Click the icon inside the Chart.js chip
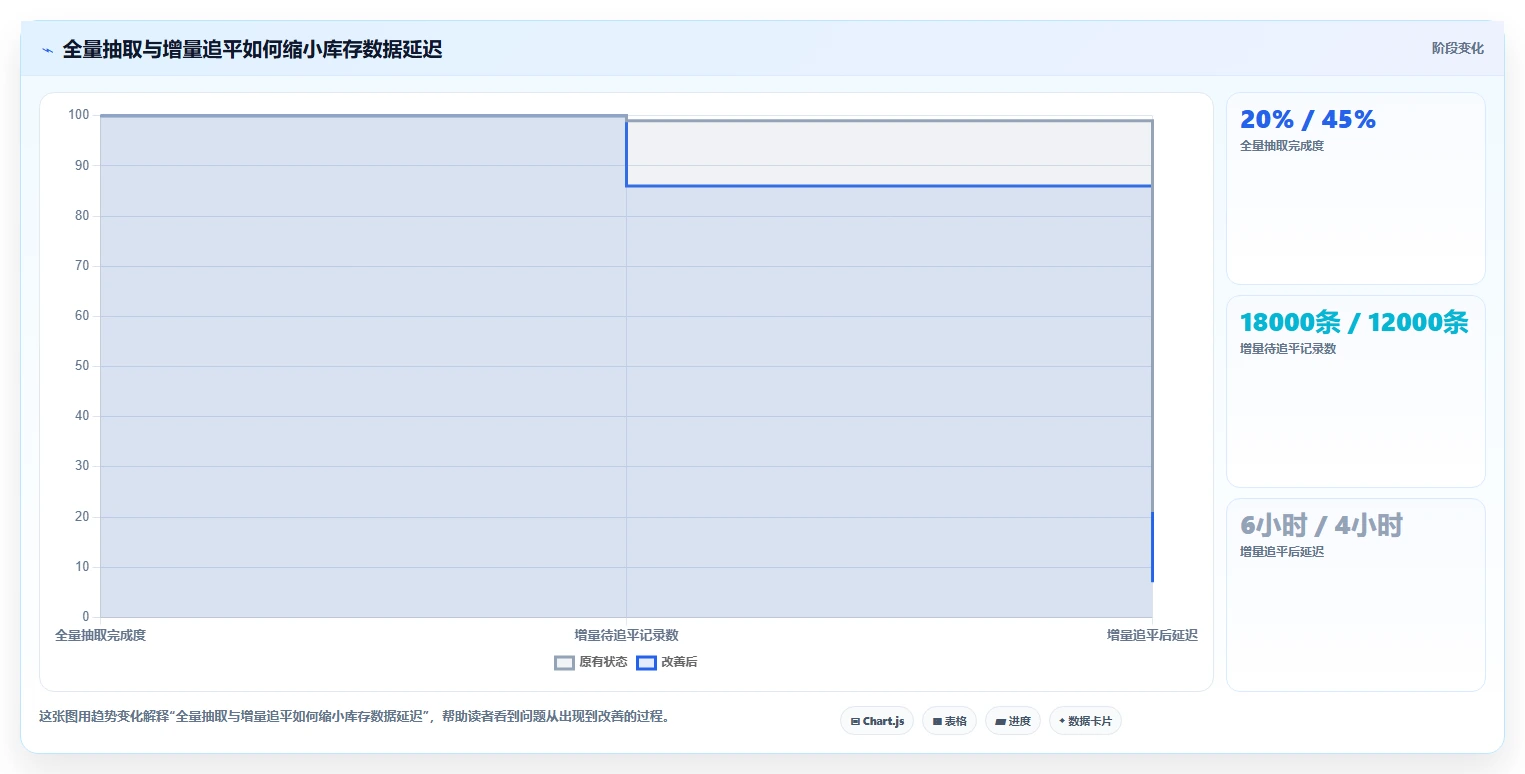This screenshot has height=774, width=1525. (x=855, y=721)
